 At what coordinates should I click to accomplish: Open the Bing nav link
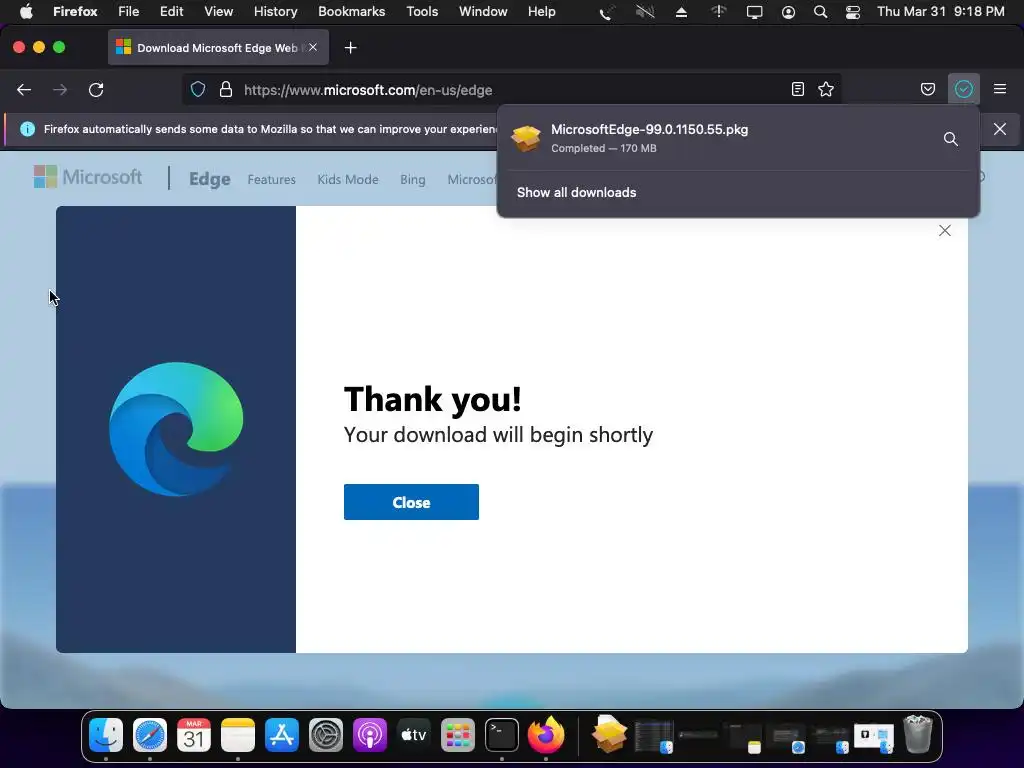click(413, 180)
